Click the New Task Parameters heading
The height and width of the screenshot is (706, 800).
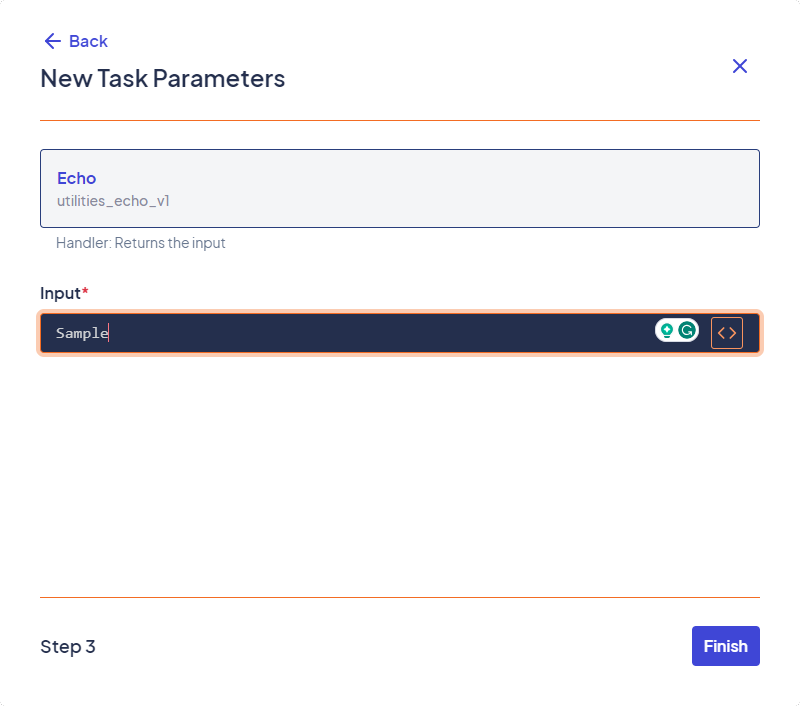point(163,78)
